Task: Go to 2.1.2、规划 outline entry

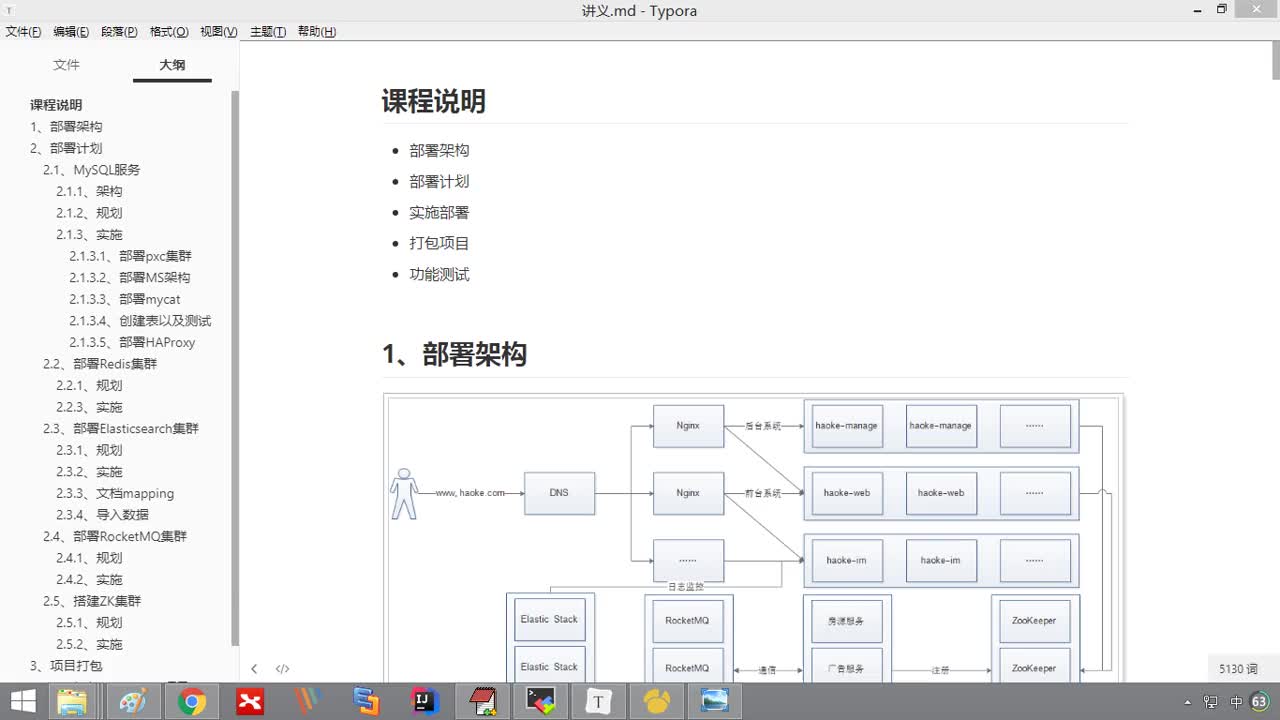Action: 89,213
